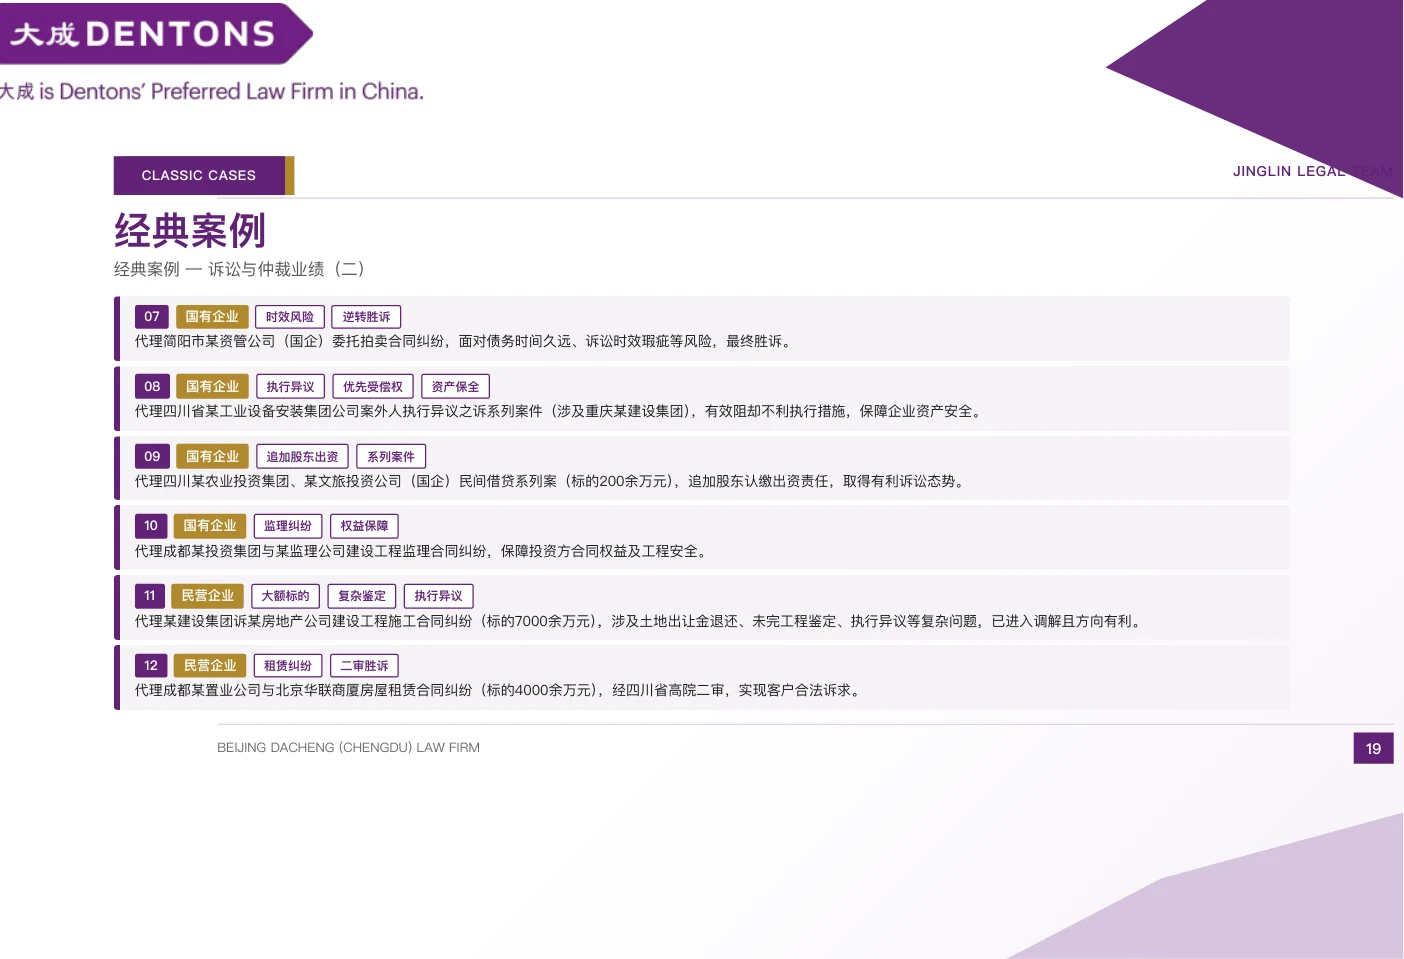The image size is (1404, 959).
Task: Click 国有企业 tag in case 09
Action: [212, 457]
